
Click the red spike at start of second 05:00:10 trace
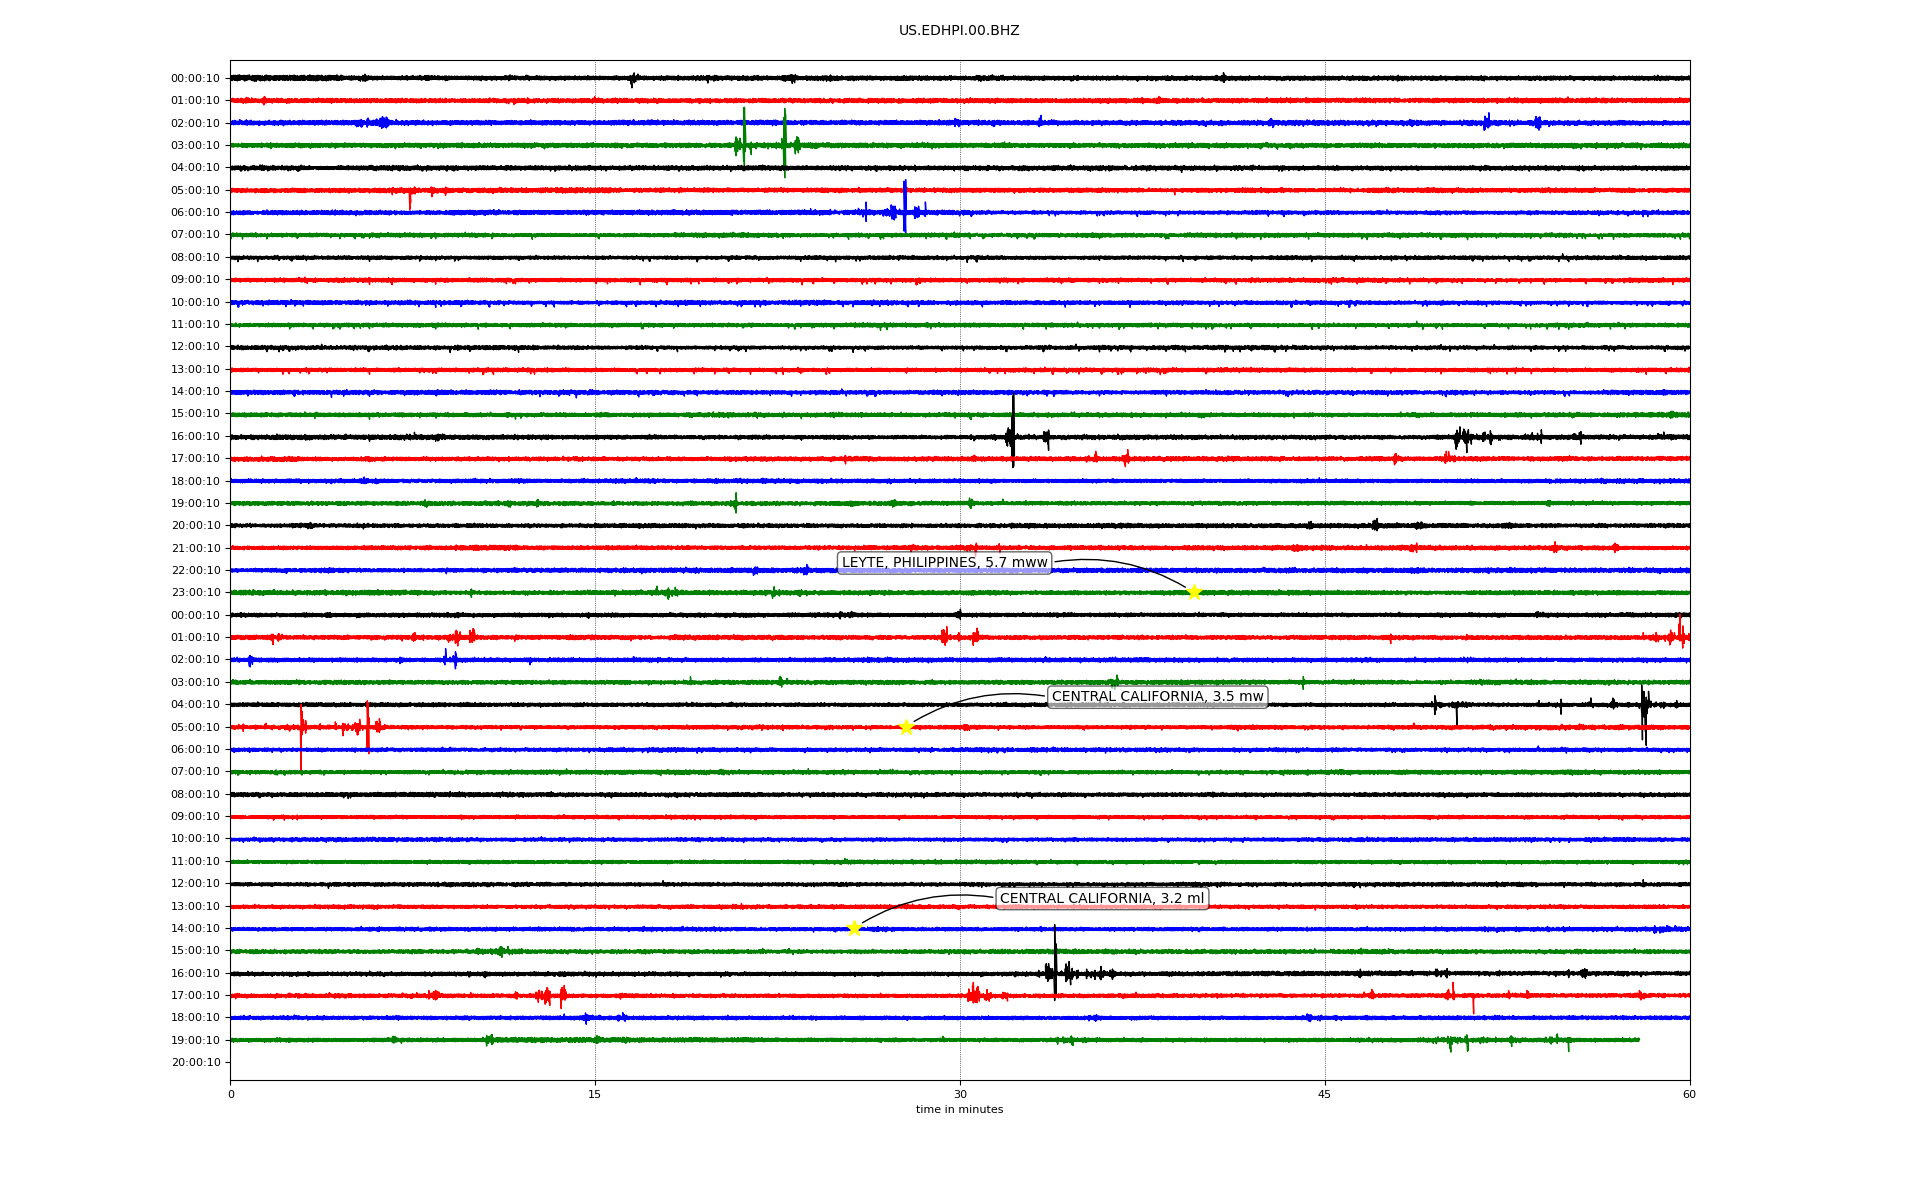(x=301, y=735)
